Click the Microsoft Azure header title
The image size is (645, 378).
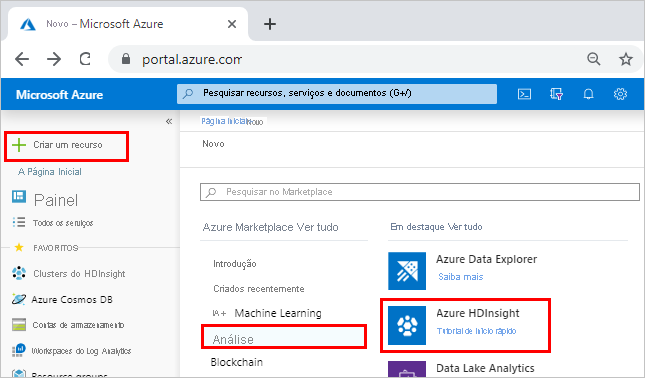click(60, 95)
